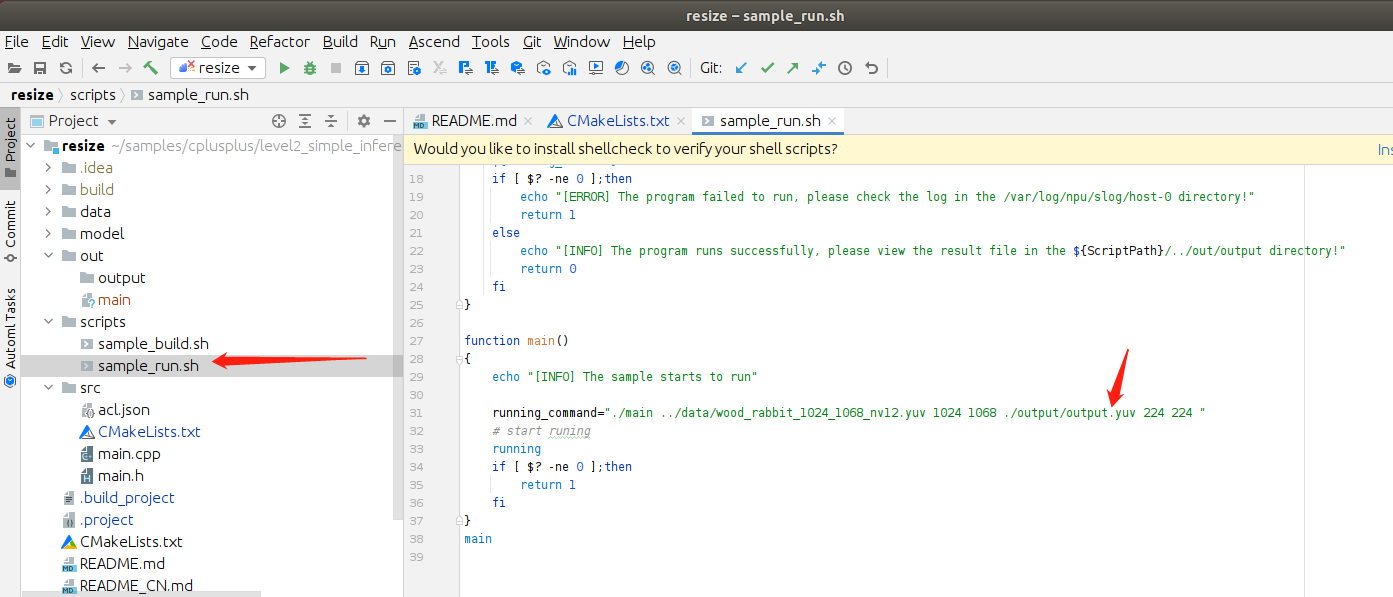Open the Ascend menu
This screenshot has height=597, width=1393.
coord(434,41)
